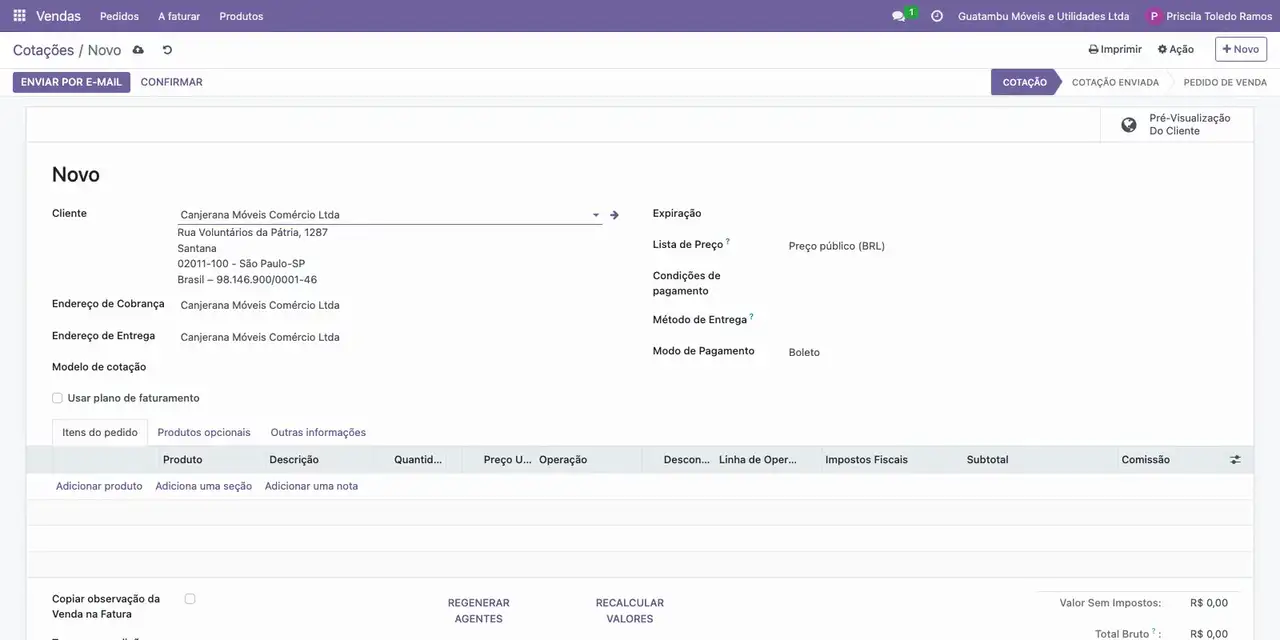1280x640 pixels.
Task: Discard changes with the undo arrow icon
Action: click(x=167, y=50)
